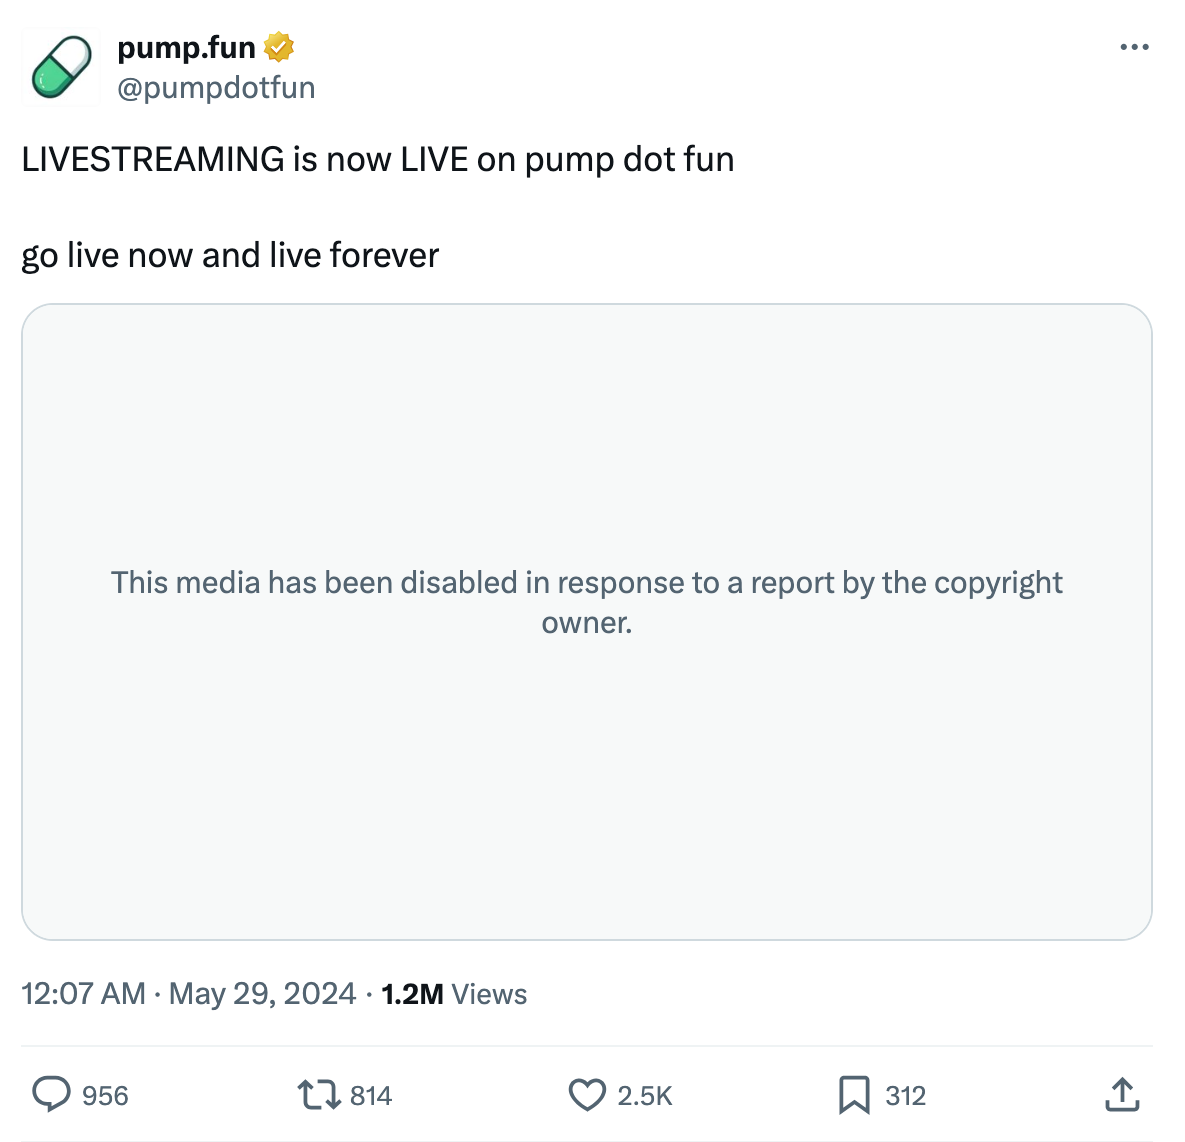This screenshot has height=1142, width=1185.
Task: Click the LIVESTREAMING is now LIVE text
Action: click(x=378, y=159)
